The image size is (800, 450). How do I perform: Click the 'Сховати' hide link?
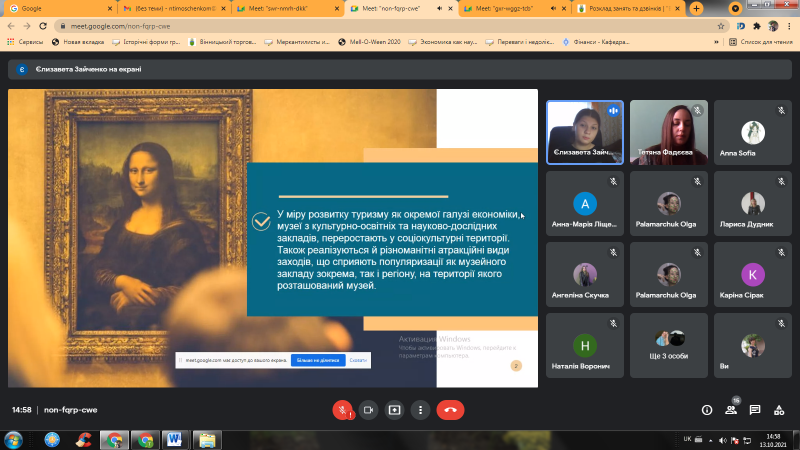[x=358, y=360]
